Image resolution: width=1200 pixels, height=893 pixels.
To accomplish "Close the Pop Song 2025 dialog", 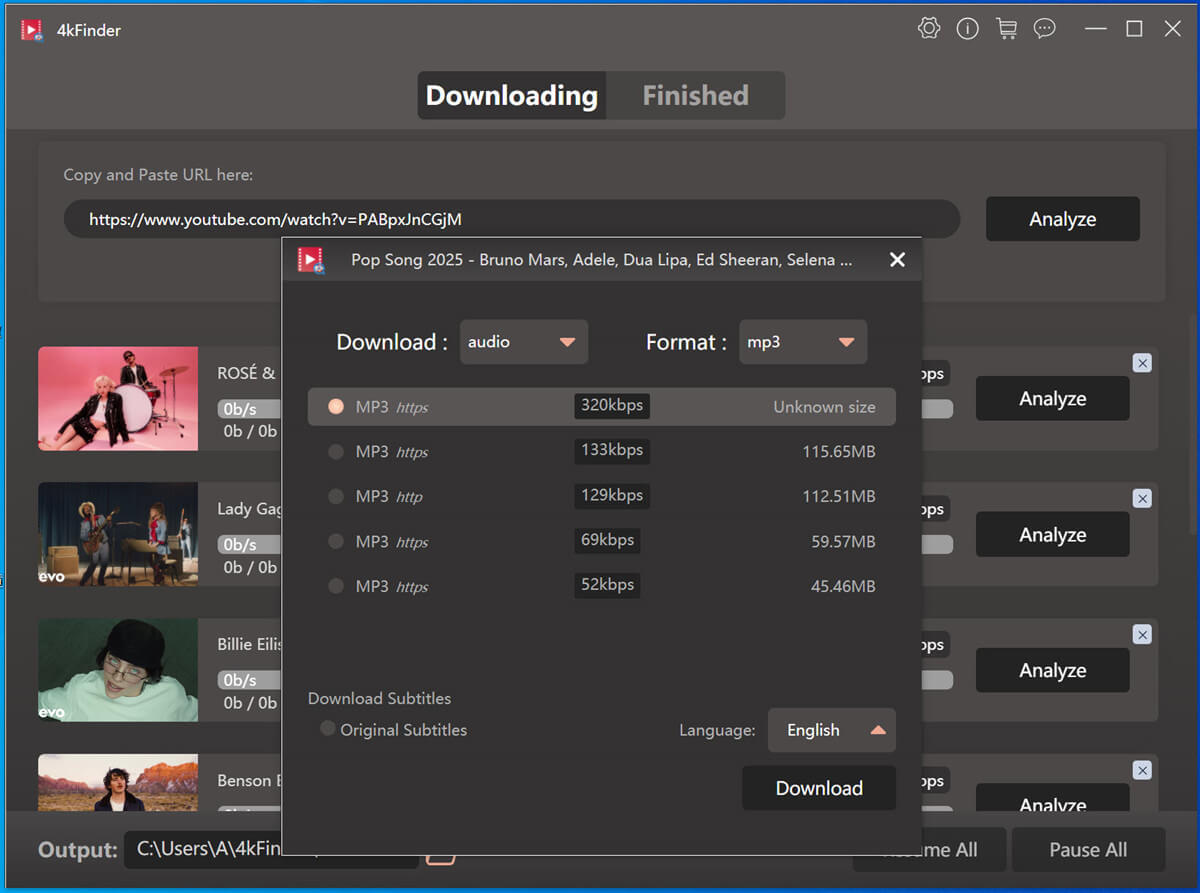I will pyautogui.click(x=897, y=260).
